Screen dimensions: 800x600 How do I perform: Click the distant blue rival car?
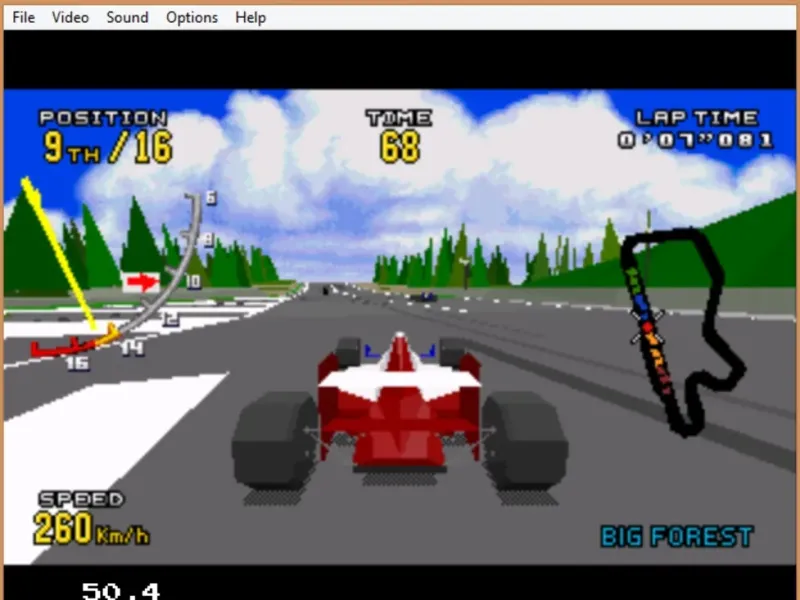pyautogui.click(x=424, y=296)
